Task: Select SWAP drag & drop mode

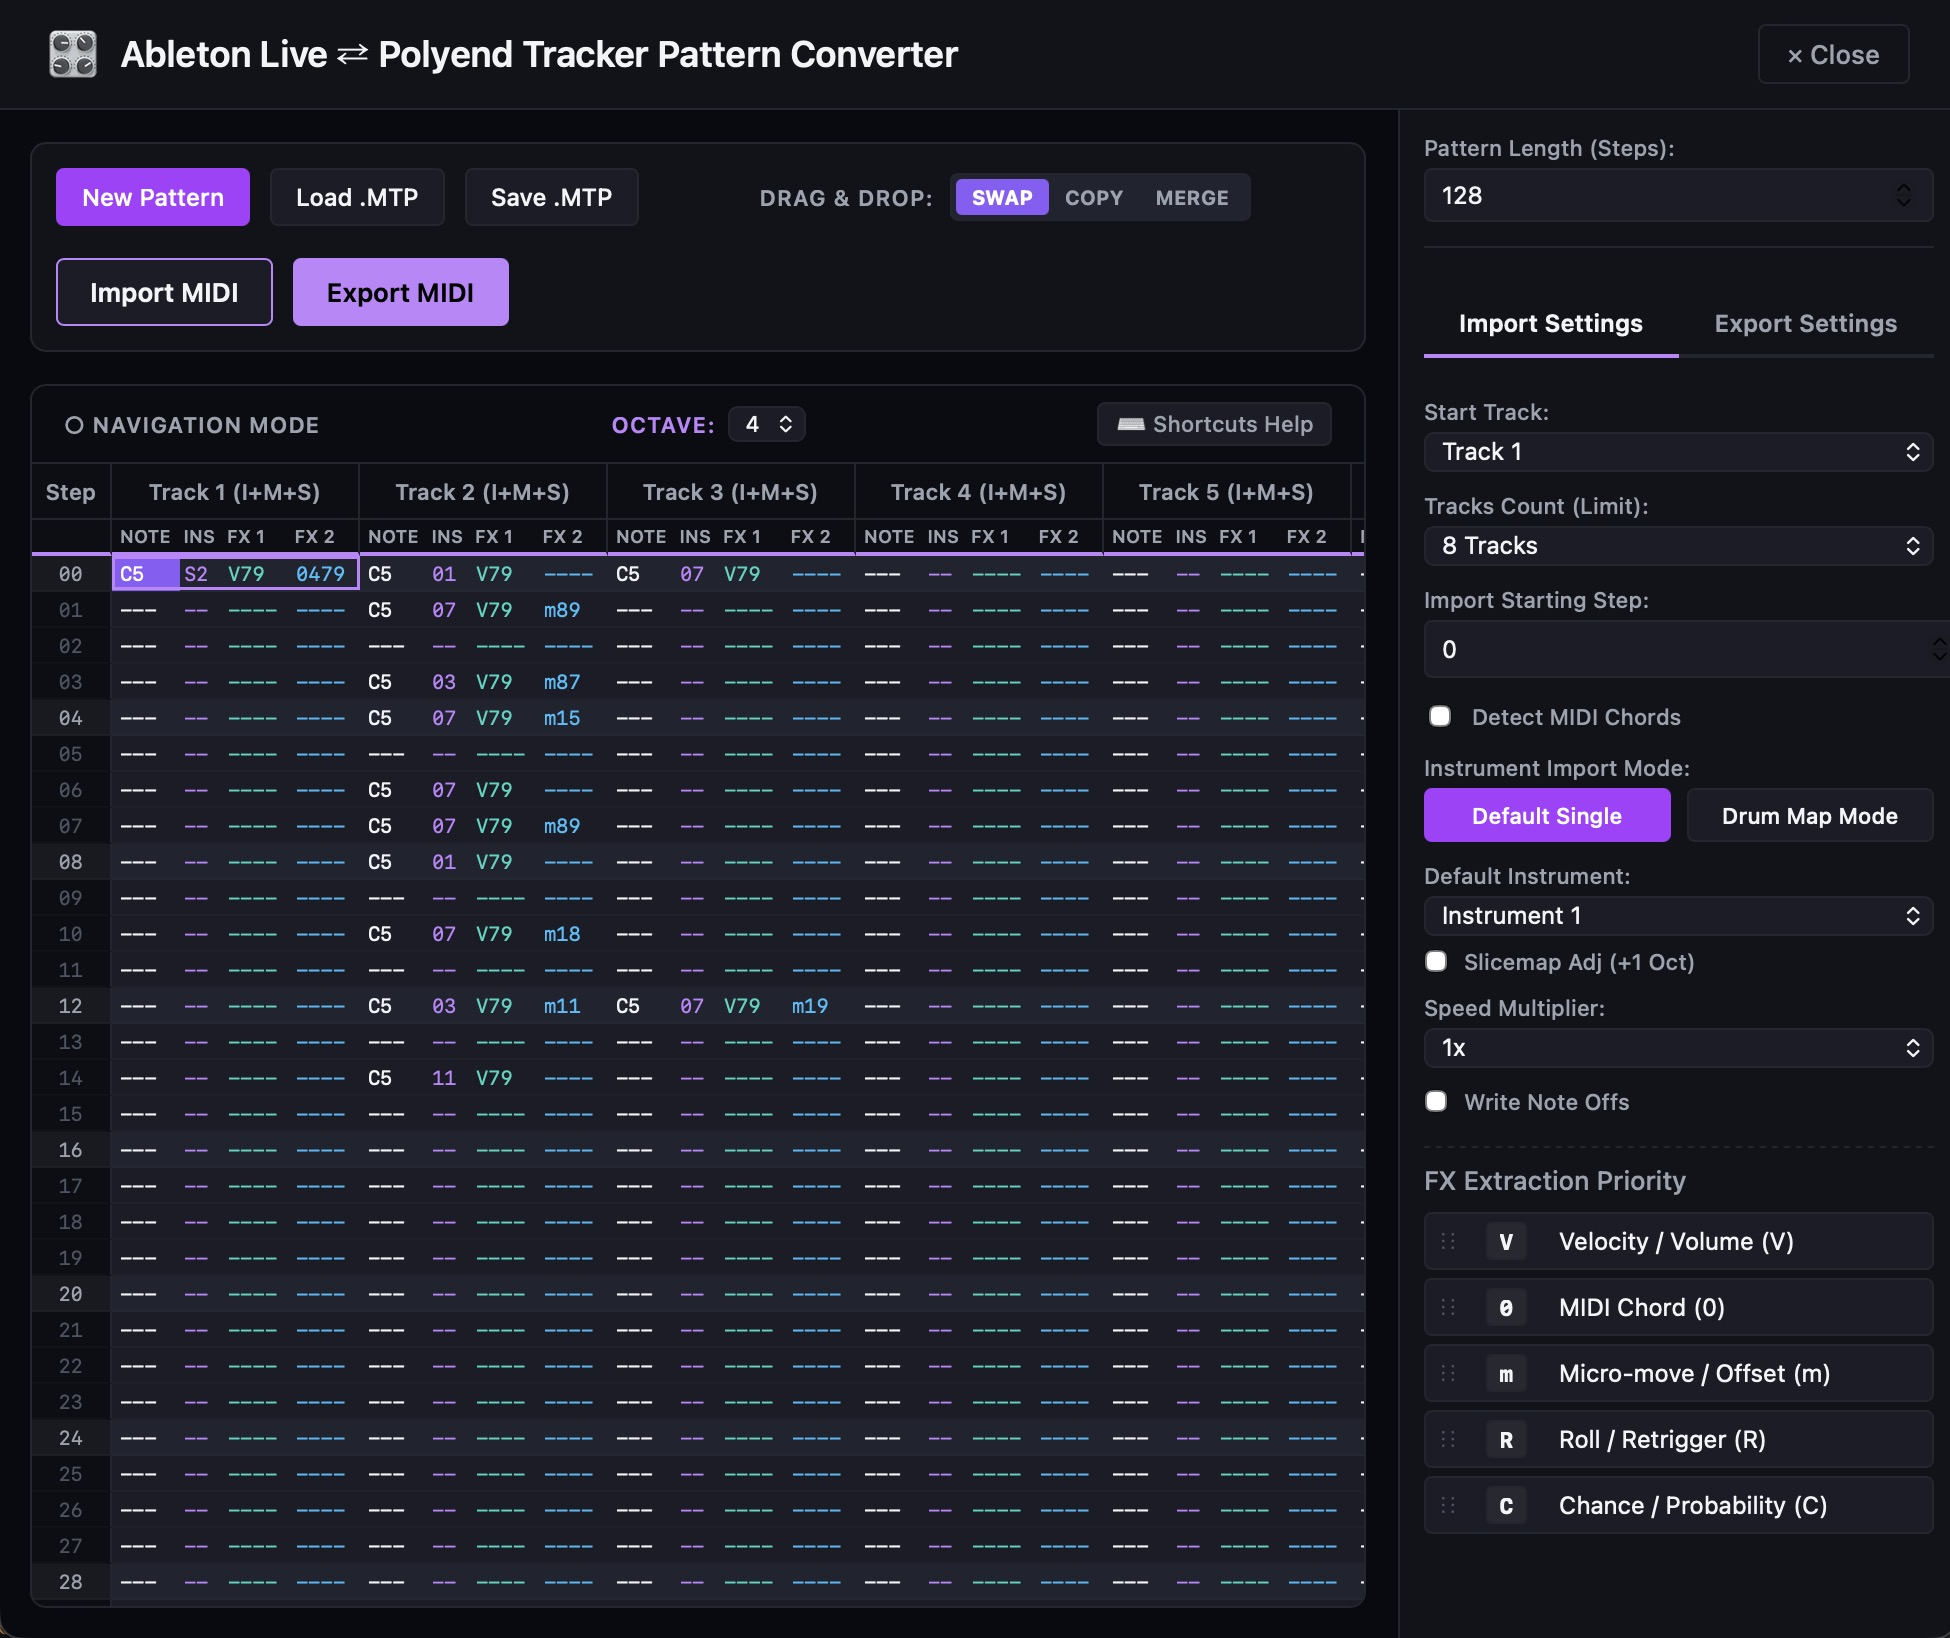Action: pyautogui.click(x=1002, y=197)
